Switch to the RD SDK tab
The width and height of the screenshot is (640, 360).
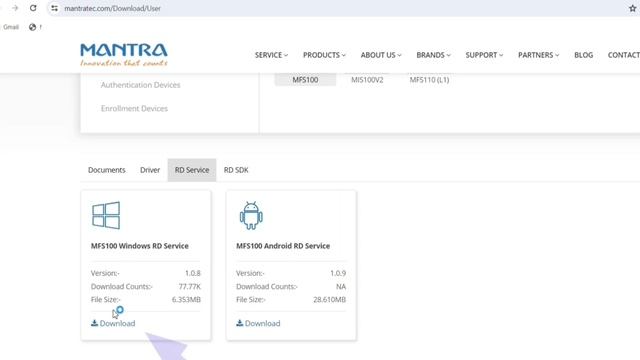coord(236,170)
